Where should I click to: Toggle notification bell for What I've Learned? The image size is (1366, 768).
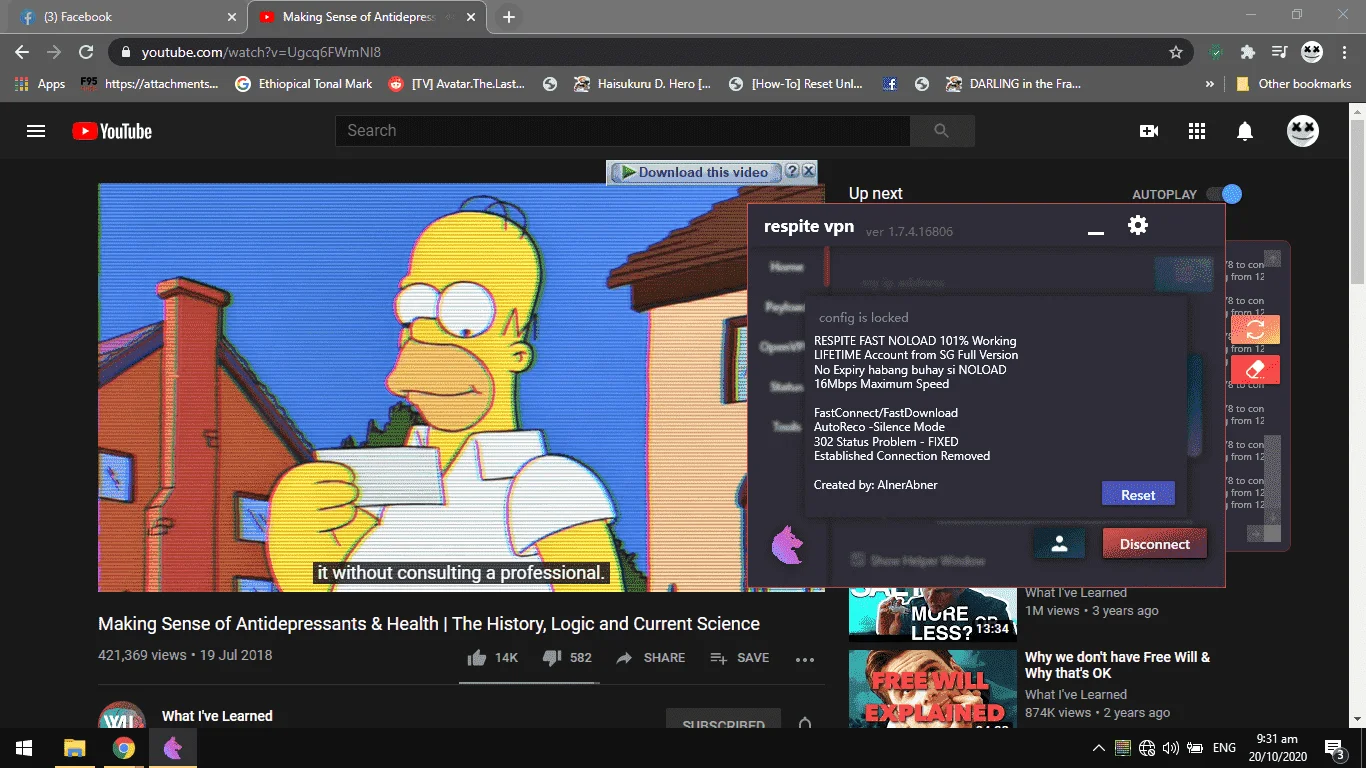805,724
